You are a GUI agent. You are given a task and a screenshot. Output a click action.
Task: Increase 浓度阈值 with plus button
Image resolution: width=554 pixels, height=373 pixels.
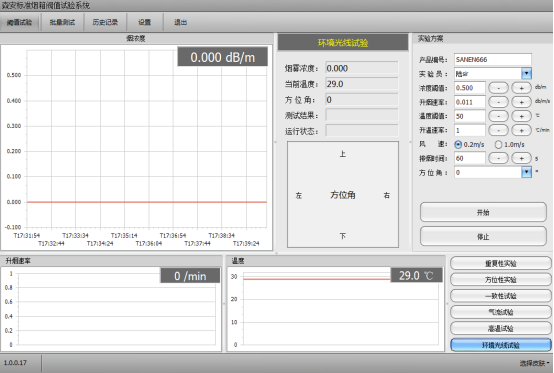[x=521, y=88]
